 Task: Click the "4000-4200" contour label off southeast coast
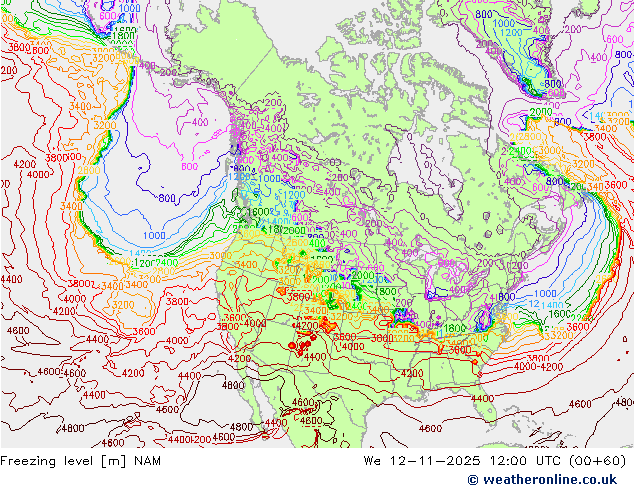pyautogui.click(x=538, y=367)
